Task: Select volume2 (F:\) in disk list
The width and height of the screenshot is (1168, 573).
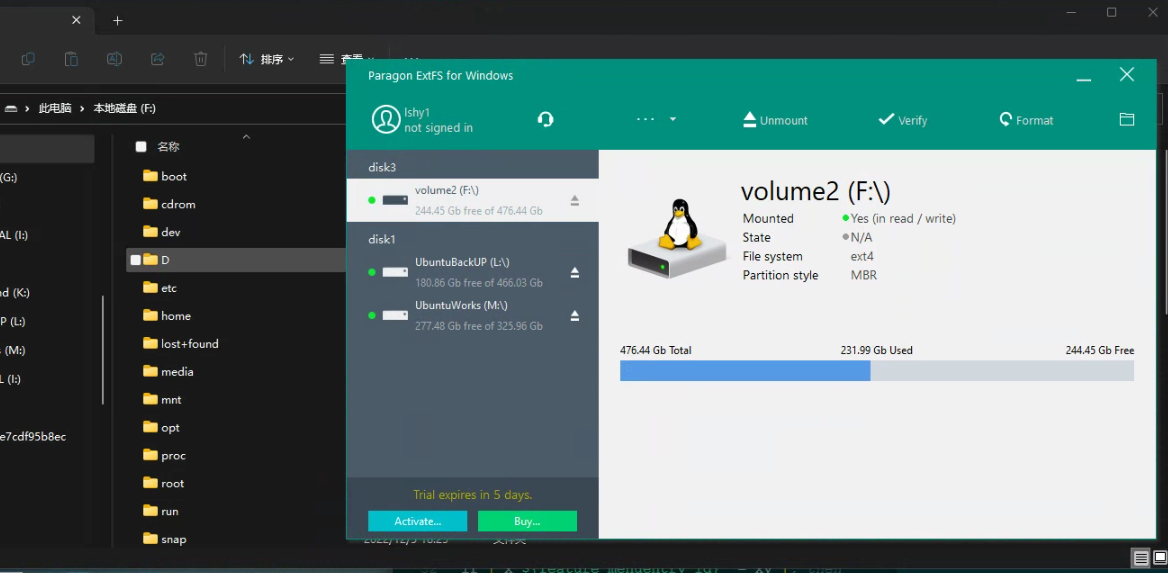Action: (x=472, y=200)
